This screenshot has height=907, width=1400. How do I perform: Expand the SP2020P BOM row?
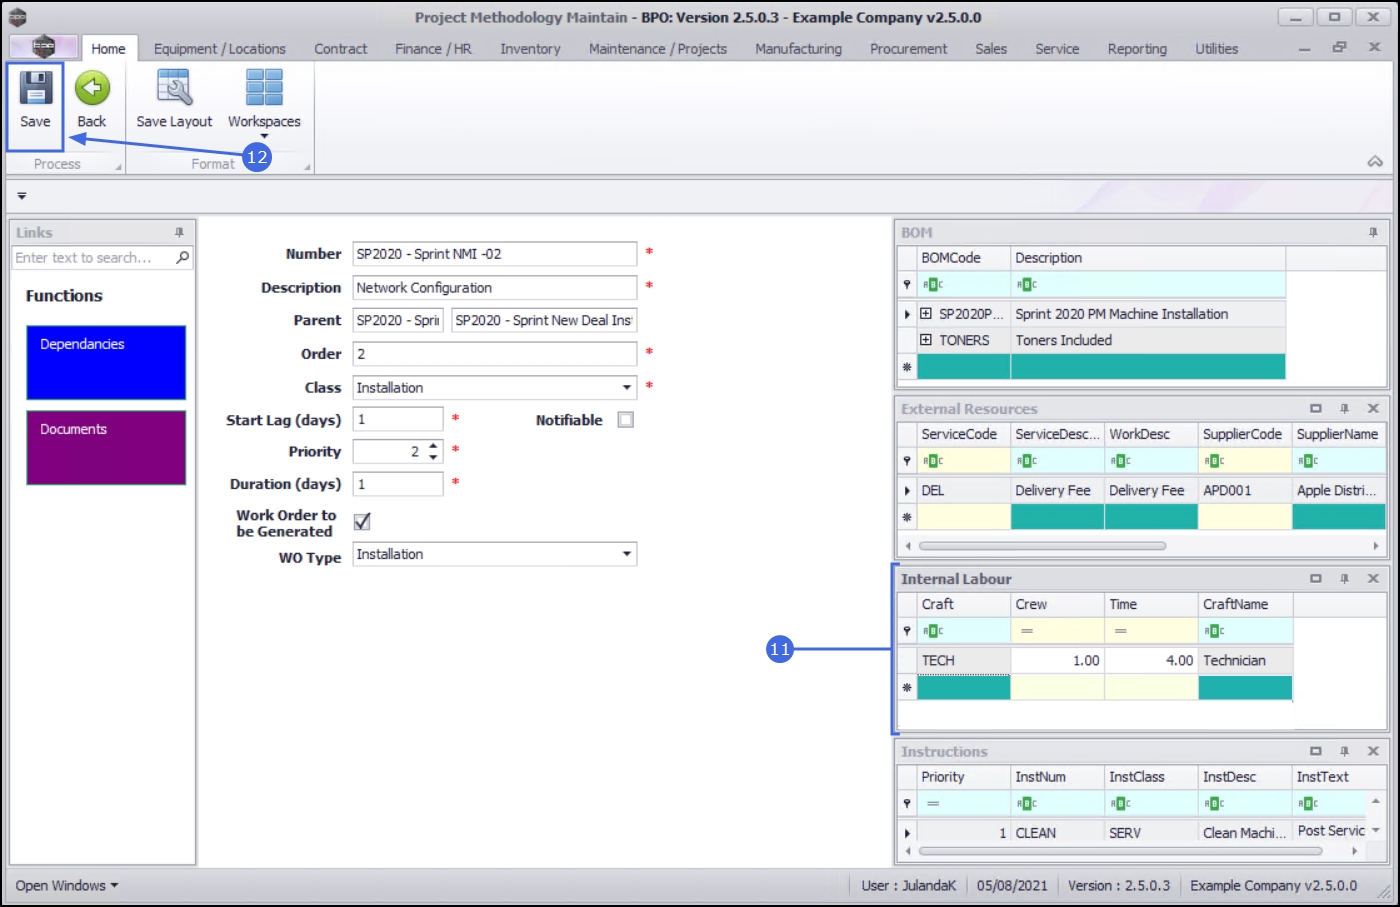click(926, 314)
